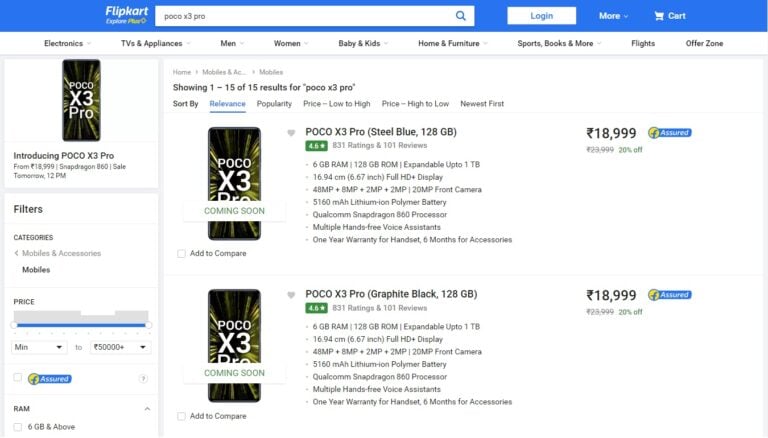The image size is (768, 438).
Task: Open the Graphite Black phone thumbnail
Action: point(234,346)
